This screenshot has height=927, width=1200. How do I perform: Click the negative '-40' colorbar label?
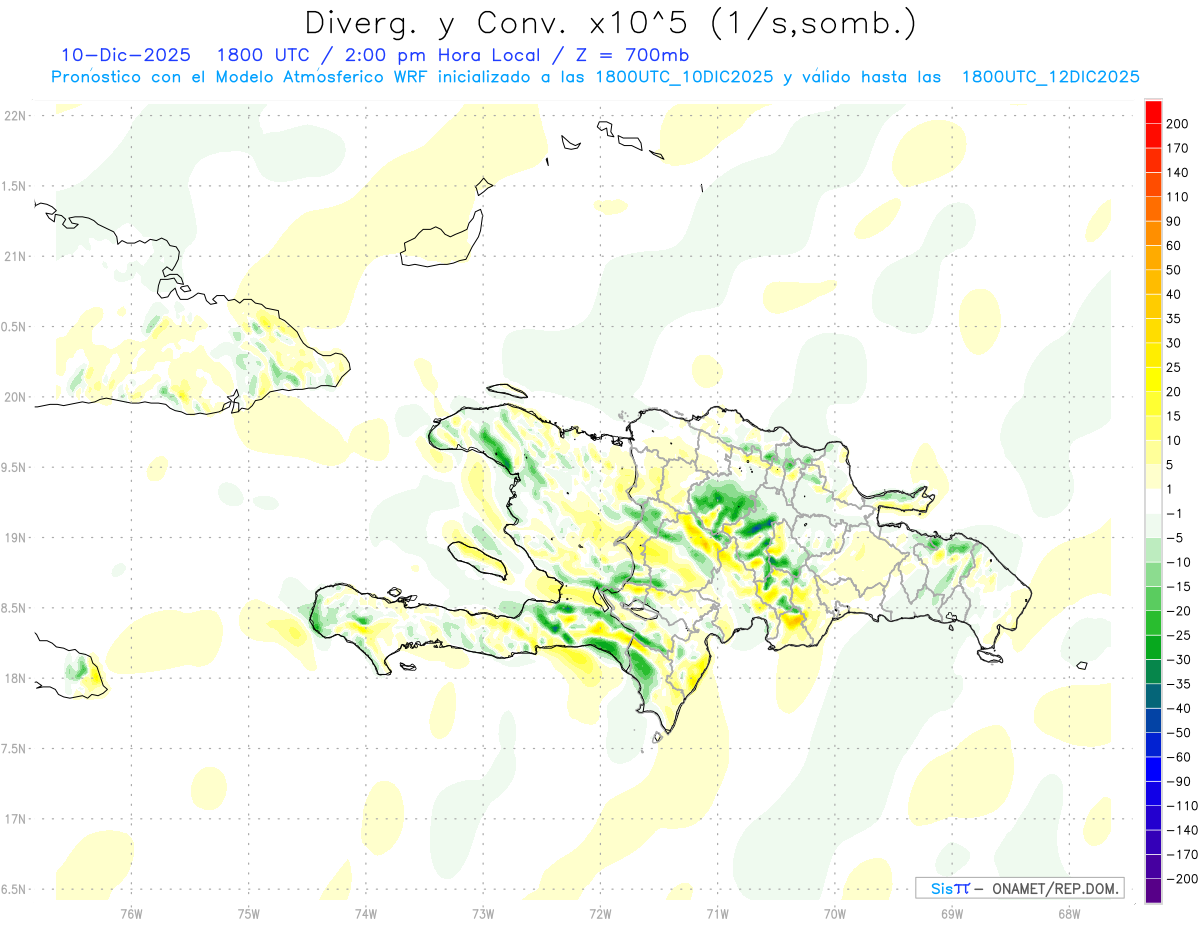1178,707
